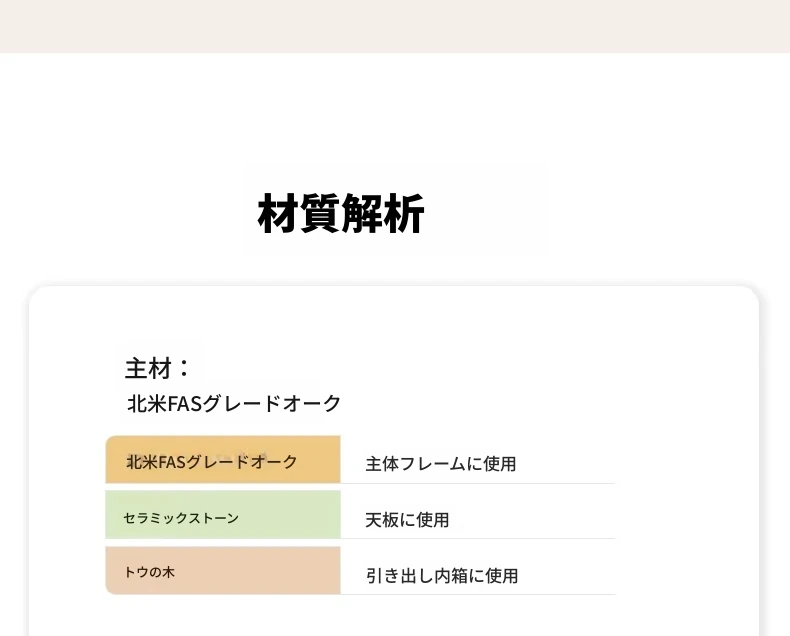Click the divider line under 主体フレームに使用
This screenshot has width=790, height=636.
[478, 483]
